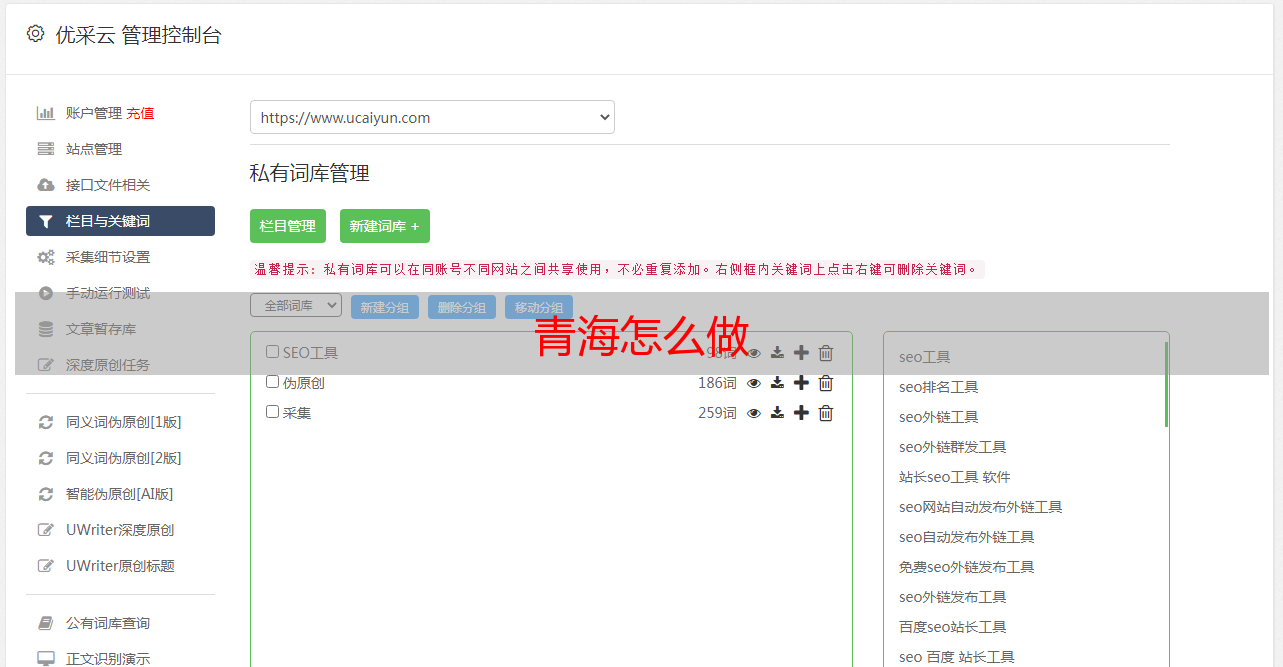
Task: Select 栏目与关键词 sidebar item
Action: [x=120, y=221]
